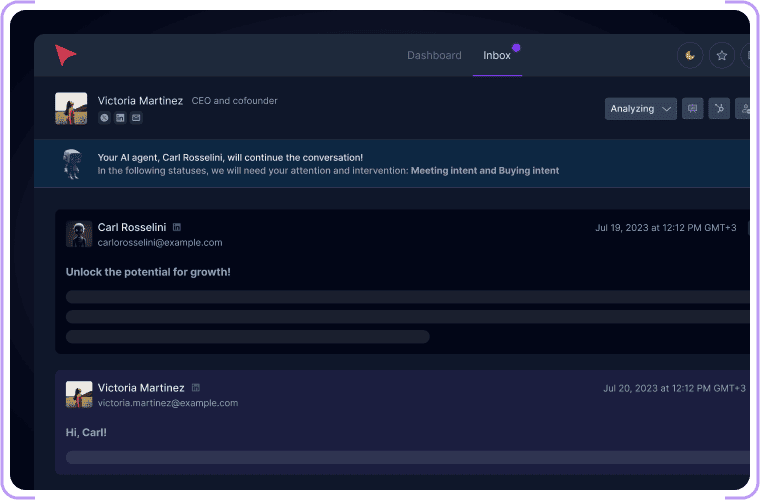Open Victoria's website globe icon
The image size is (760, 500).
click(x=104, y=118)
